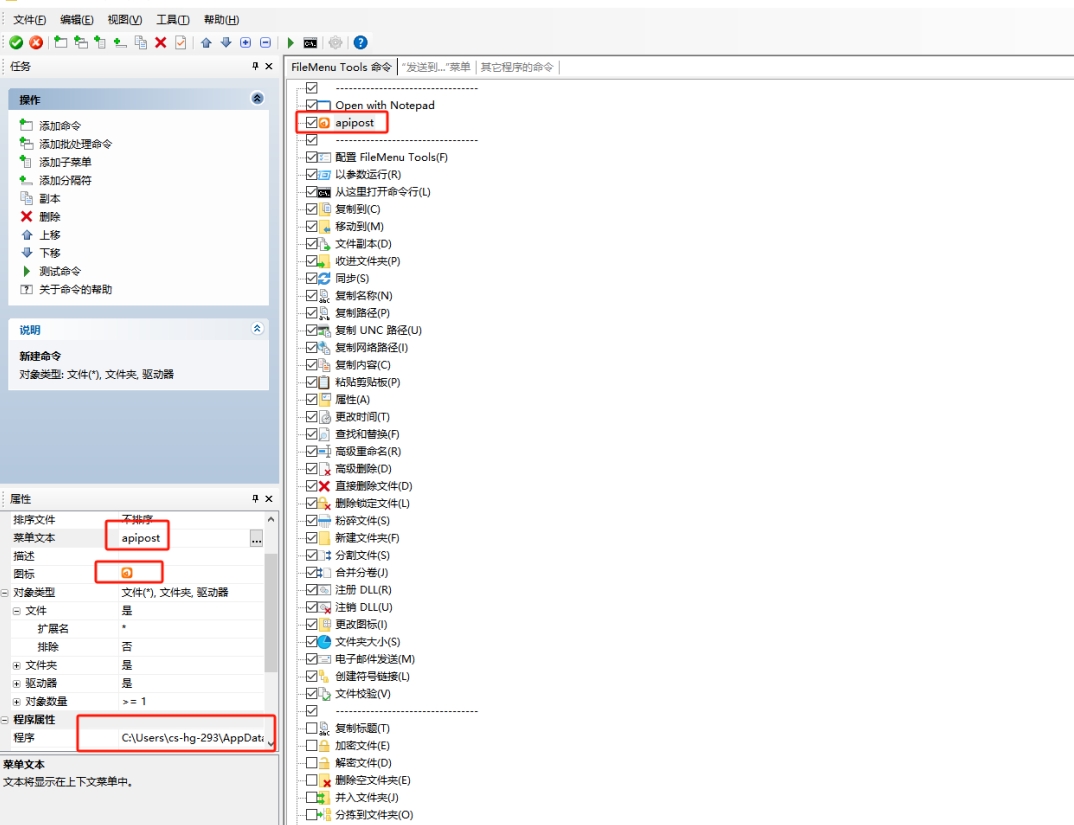Image resolution: width=1074 pixels, height=825 pixels.
Task: Click the command prompt console toolbar icon
Action: [310, 43]
